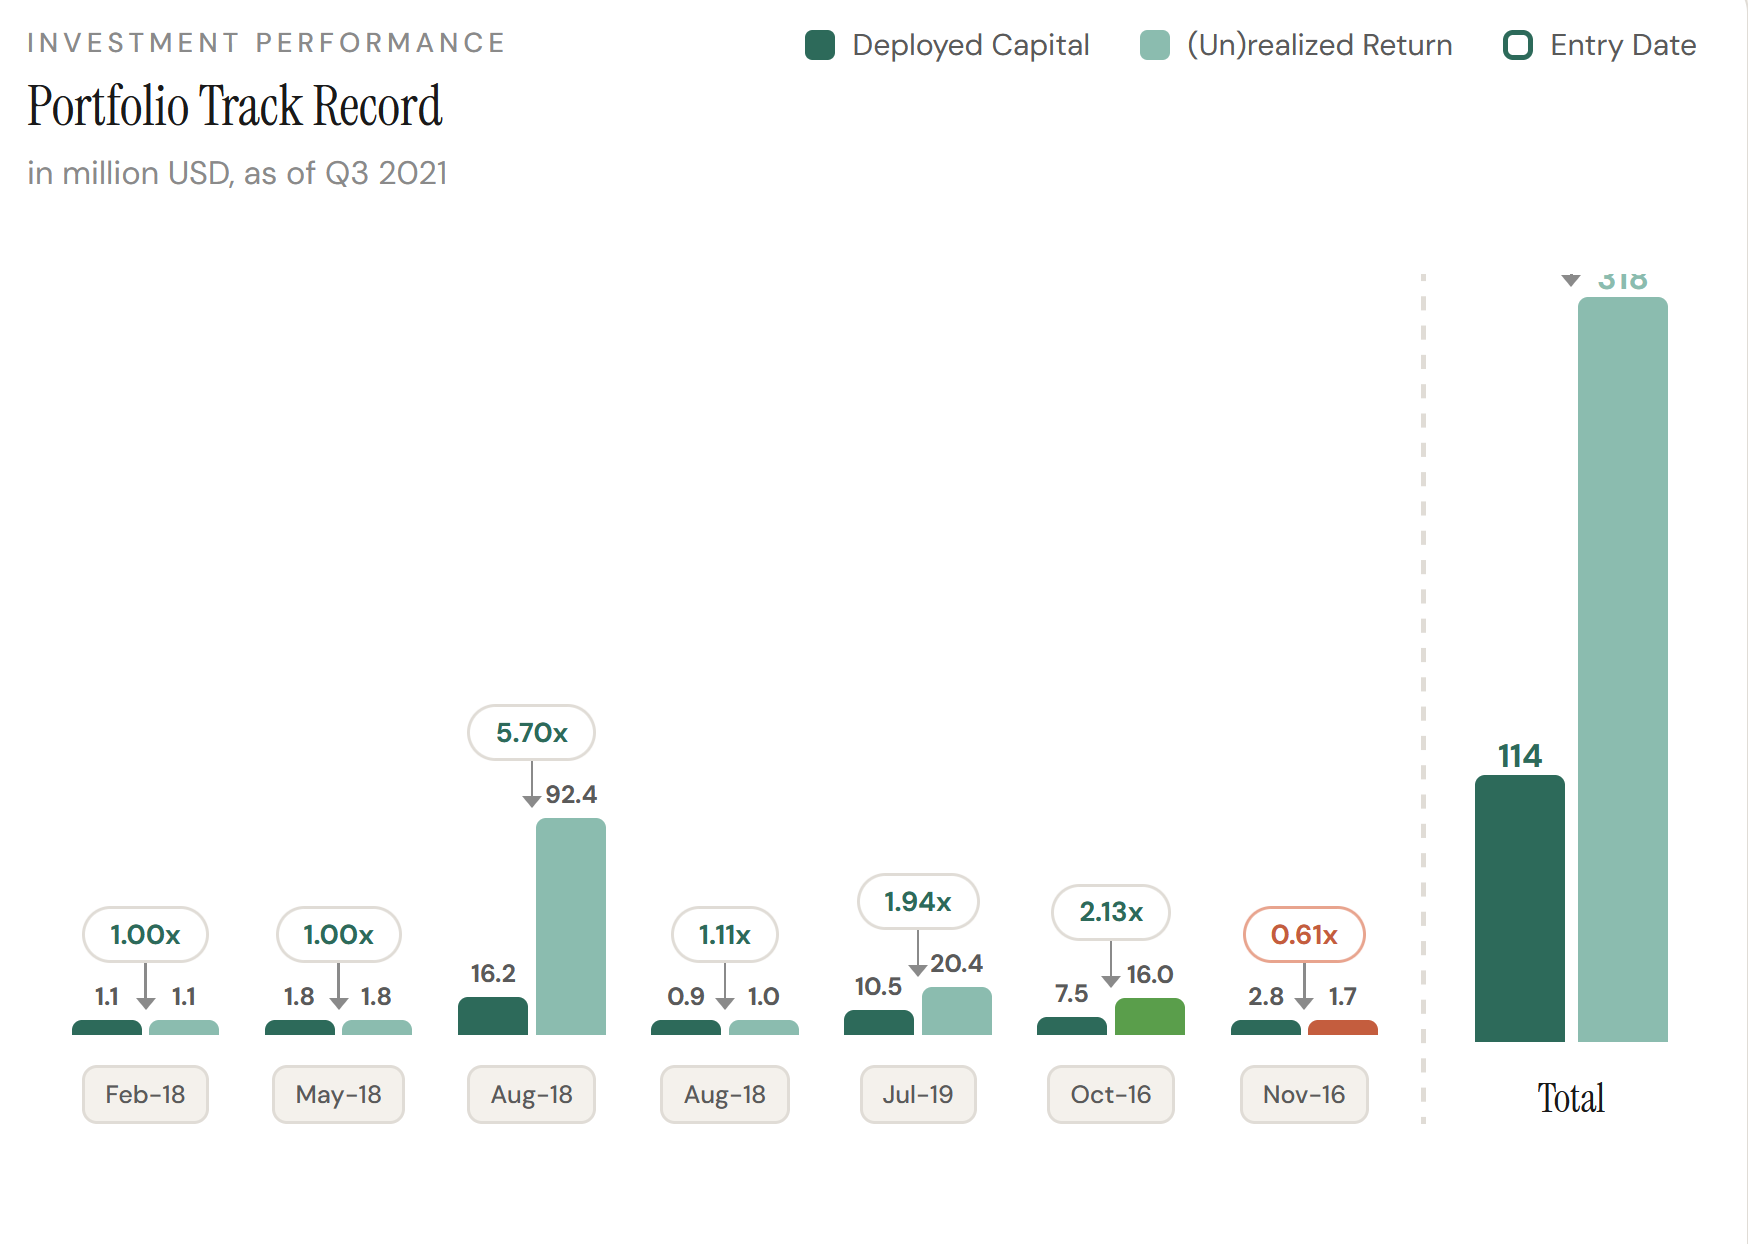
Task: Click the bright green 16.0 return bar
Action: (1149, 1017)
